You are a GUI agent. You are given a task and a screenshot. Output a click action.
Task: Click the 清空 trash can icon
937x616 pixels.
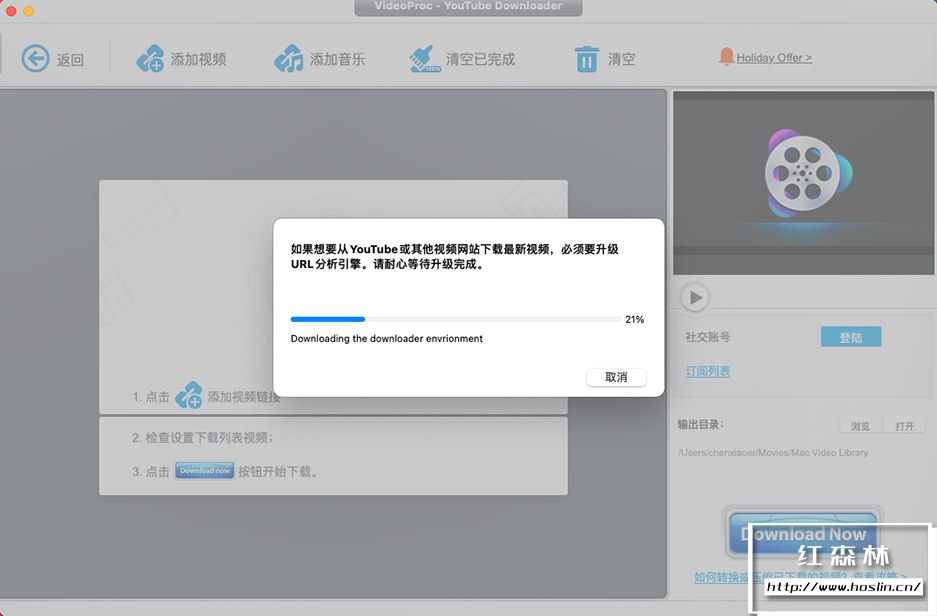click(588, 57)
